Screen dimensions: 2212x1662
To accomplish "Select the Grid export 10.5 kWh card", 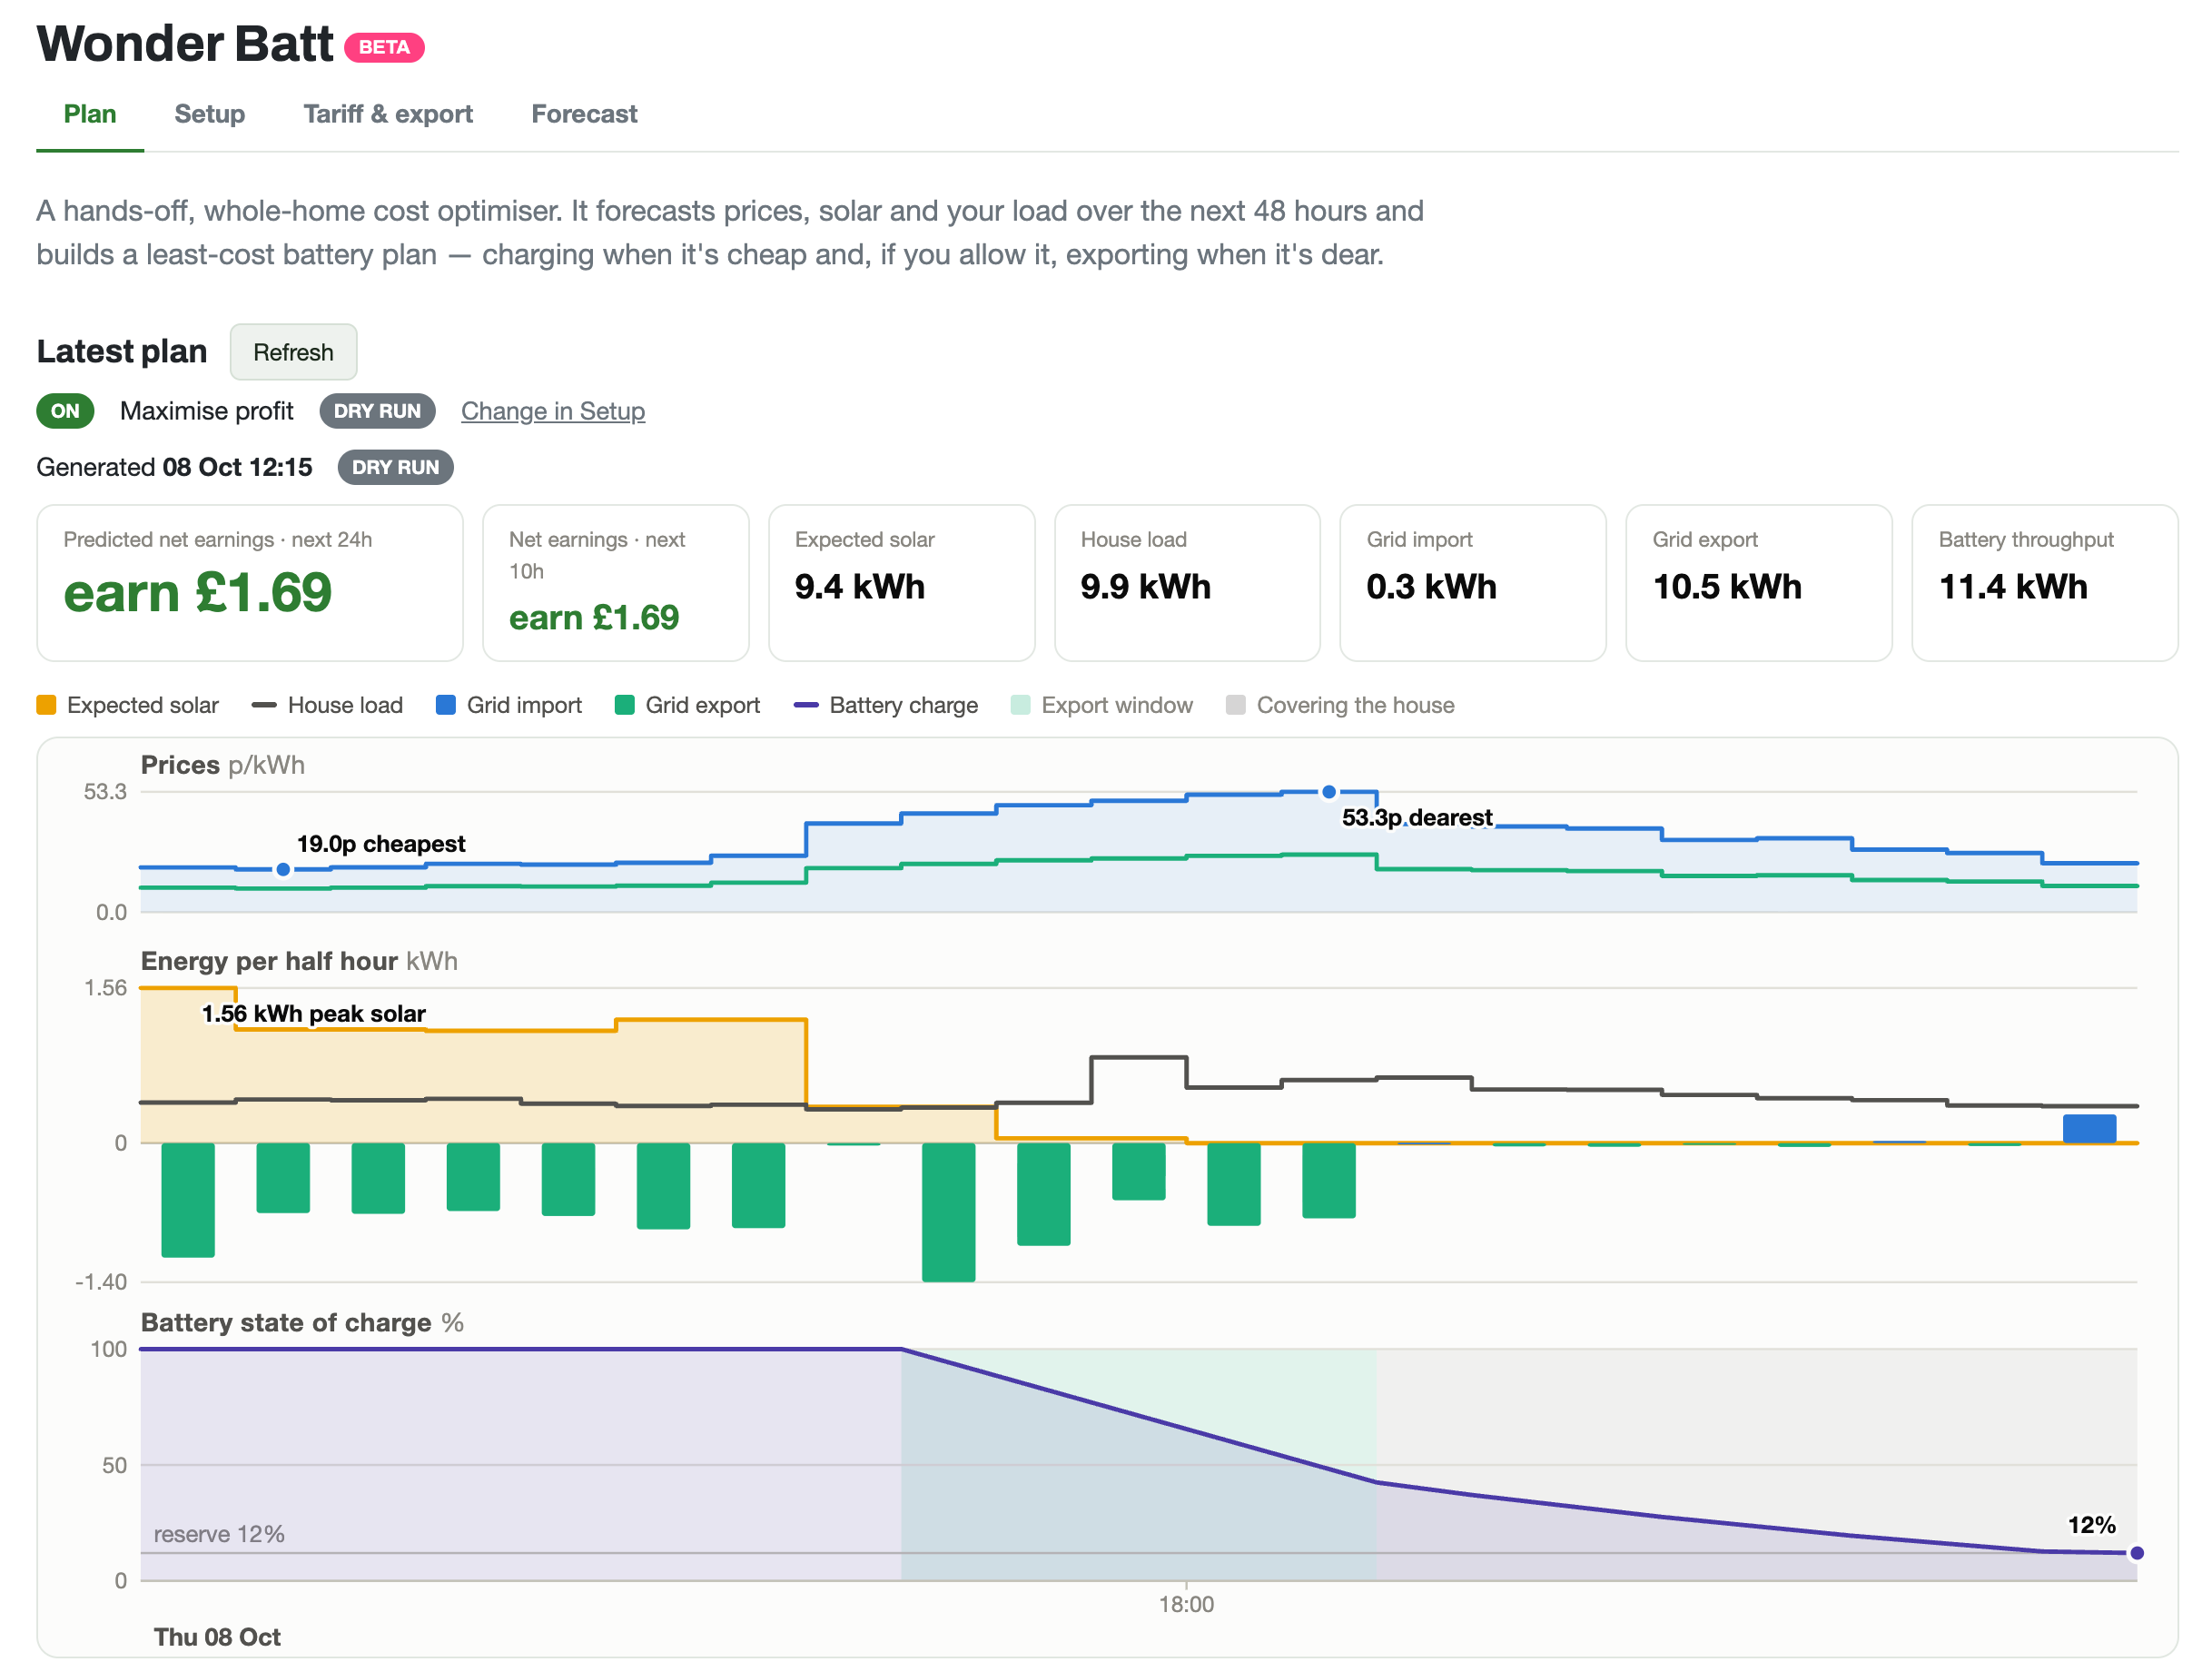I will click(1759, 583).
